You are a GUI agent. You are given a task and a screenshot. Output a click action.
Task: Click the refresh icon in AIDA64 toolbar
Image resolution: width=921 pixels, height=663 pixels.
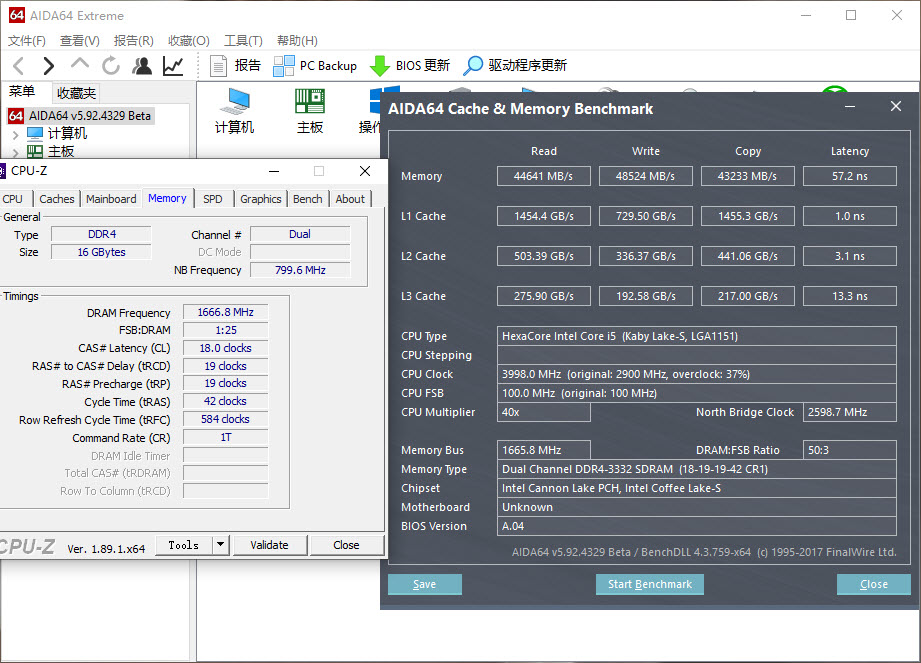tap(110, 66)
